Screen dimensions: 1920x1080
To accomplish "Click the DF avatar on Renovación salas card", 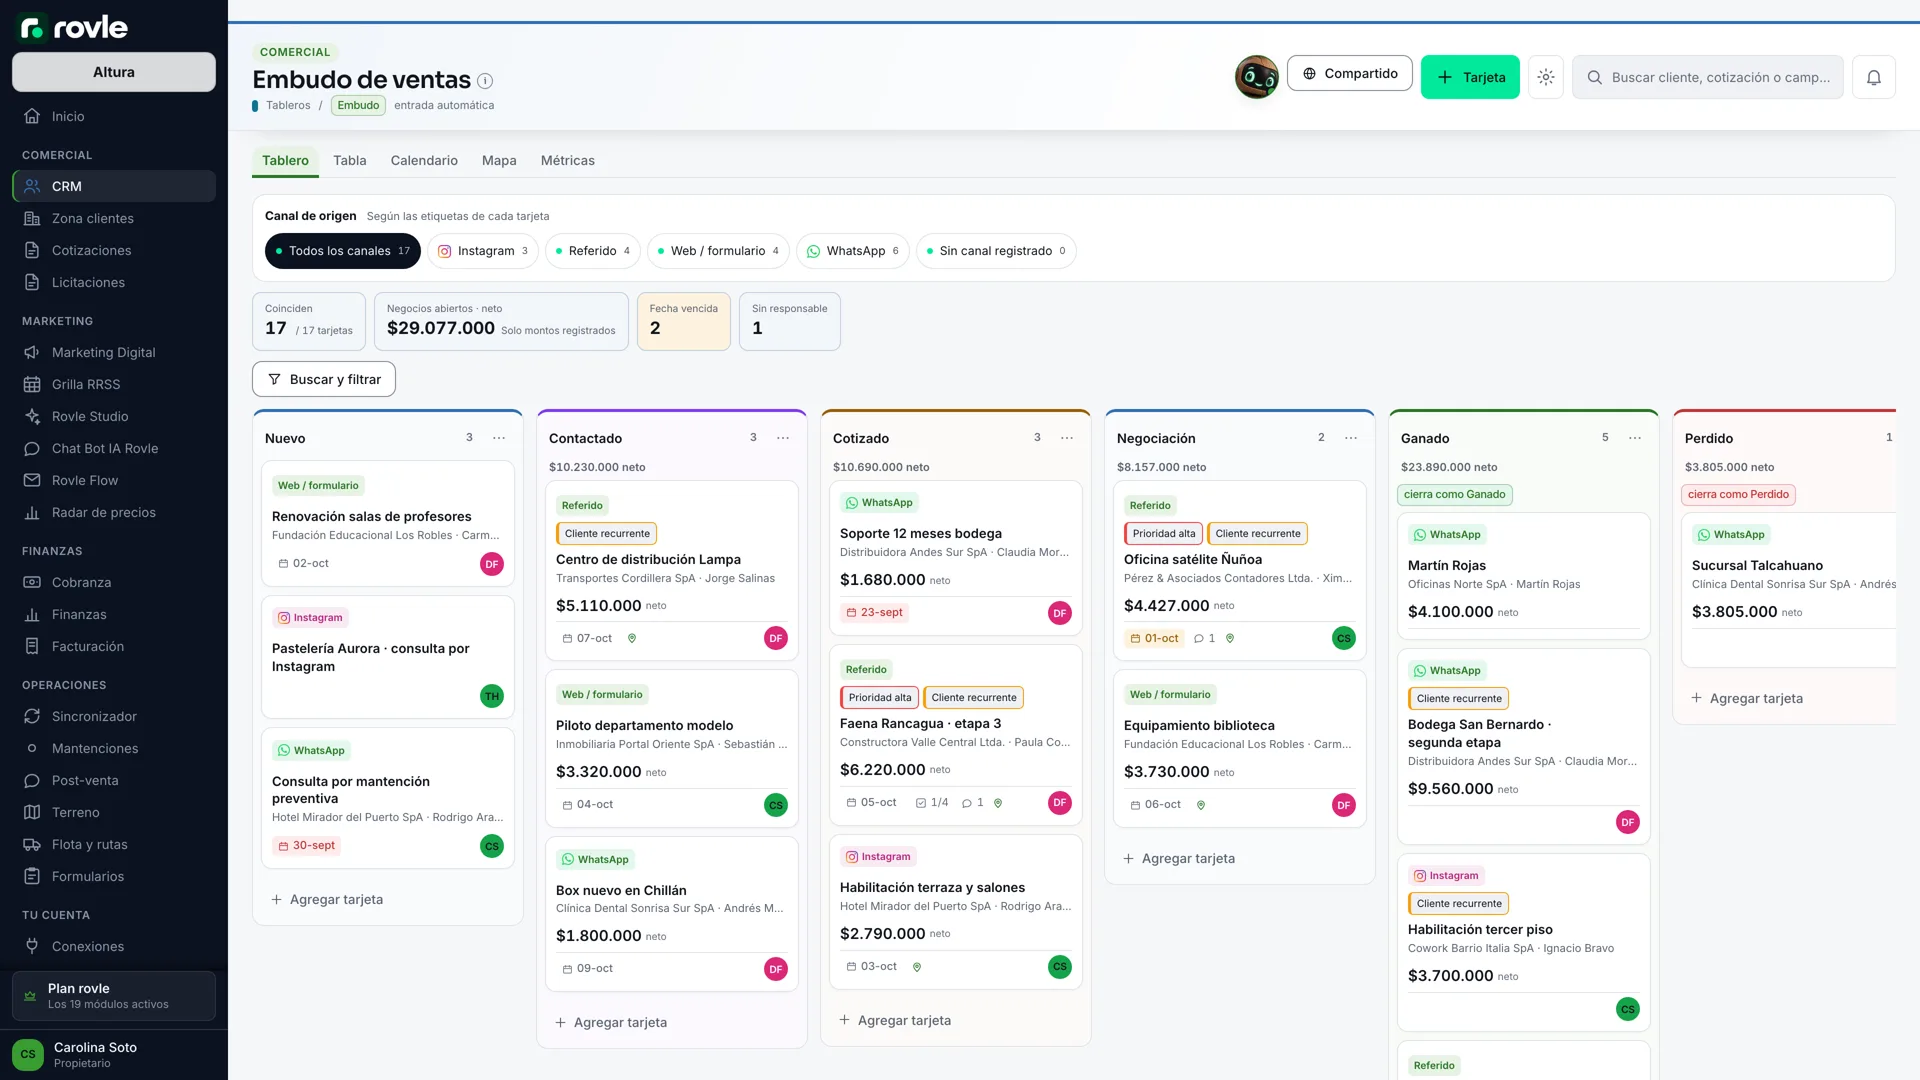I will (492, 564).
